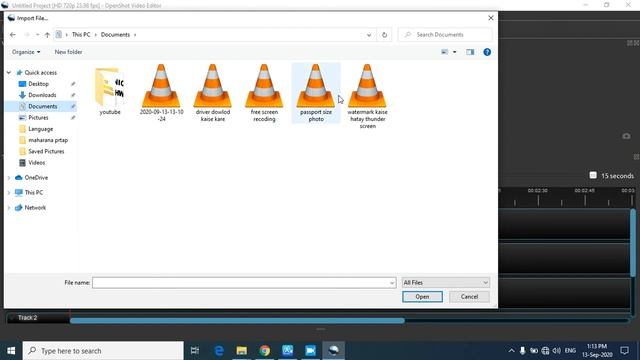
Task: Open the Windows Start menu
Action: click(11, 351)
